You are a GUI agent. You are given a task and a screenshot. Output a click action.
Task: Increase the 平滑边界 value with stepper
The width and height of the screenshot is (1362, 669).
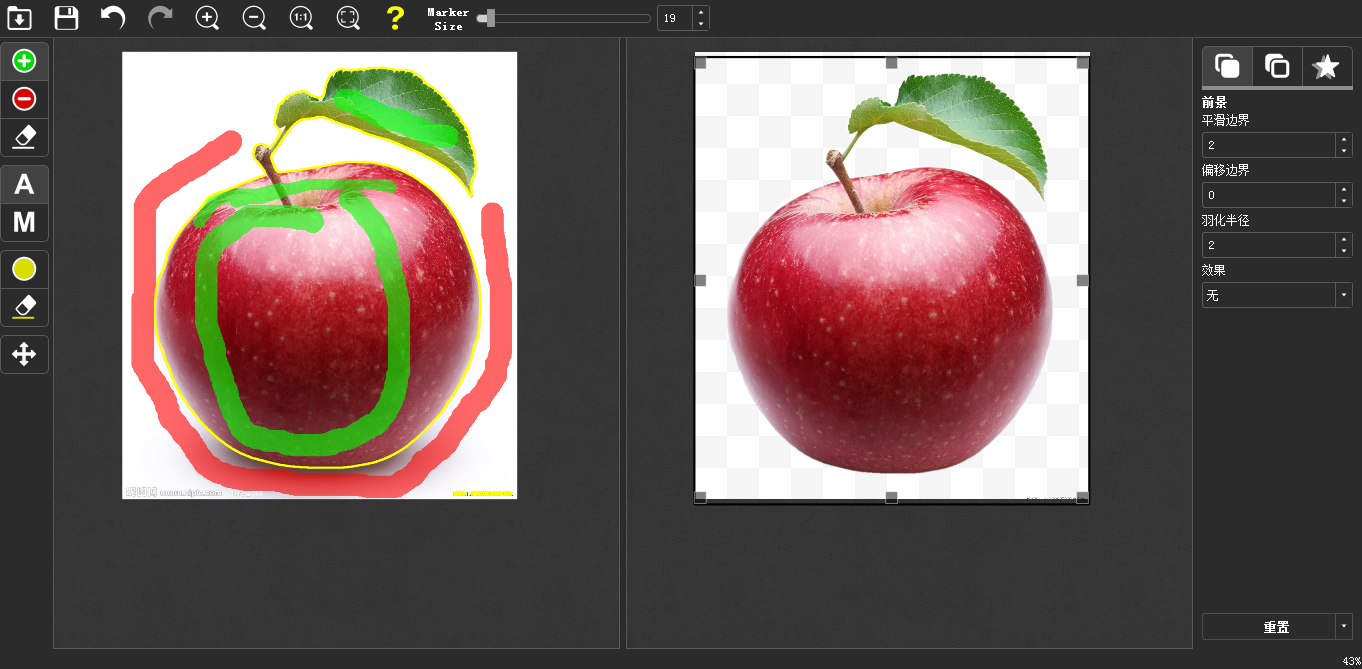click(1343, 140)
